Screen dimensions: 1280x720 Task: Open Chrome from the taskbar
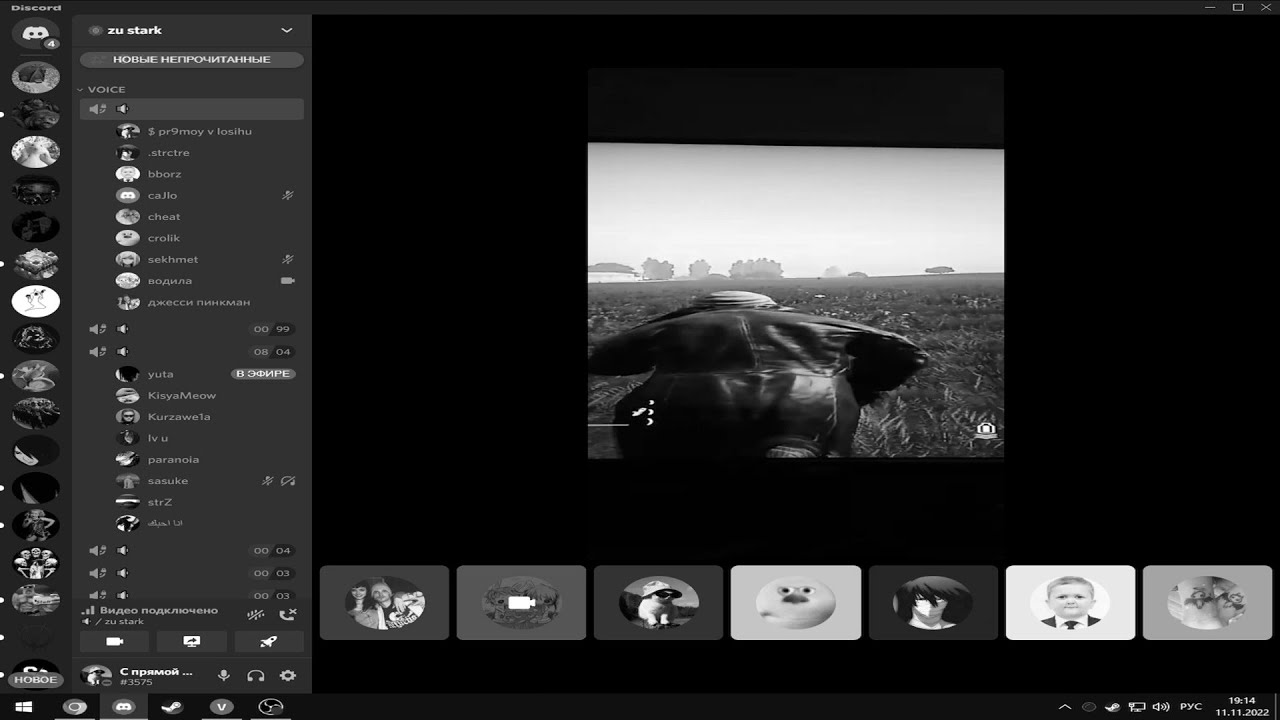click(75, 707)
